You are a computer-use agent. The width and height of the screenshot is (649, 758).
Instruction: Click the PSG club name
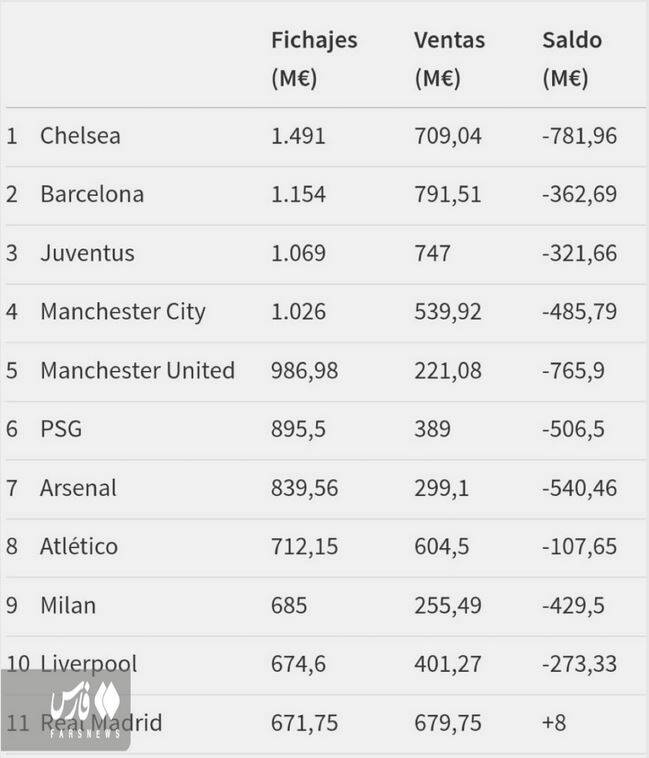[x=61, y=430]
